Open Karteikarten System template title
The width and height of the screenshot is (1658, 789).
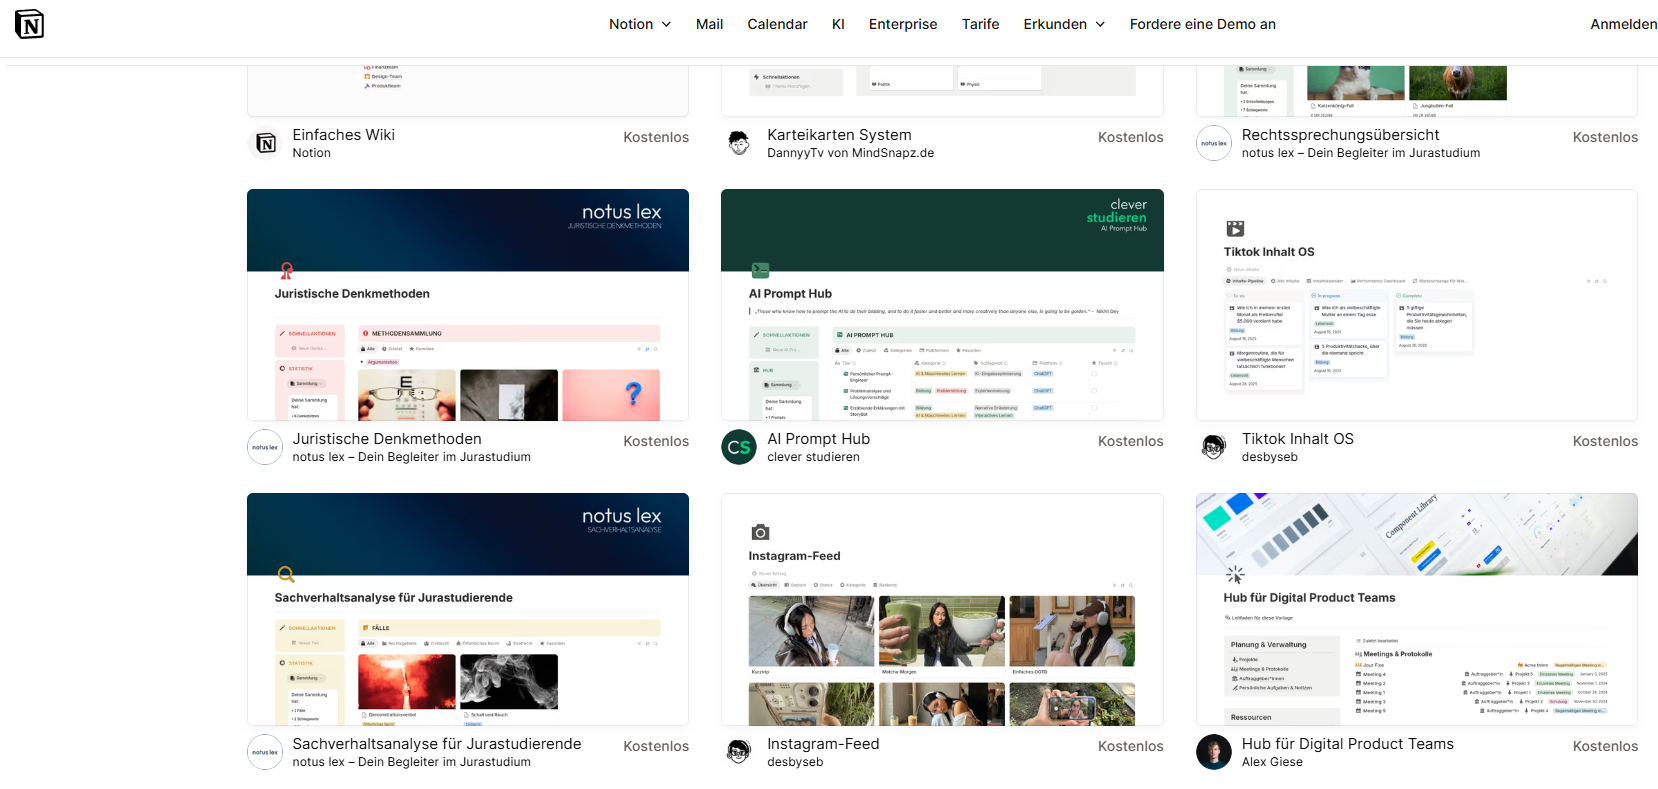point(839,135)
